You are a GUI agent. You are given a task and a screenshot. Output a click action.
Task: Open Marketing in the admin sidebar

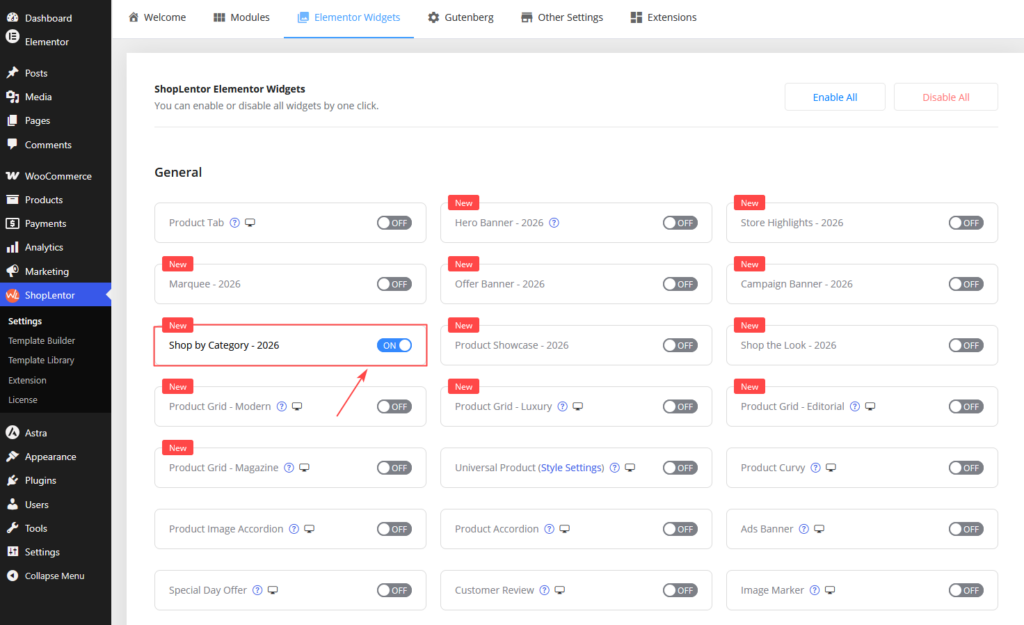(x=56, y=271)
